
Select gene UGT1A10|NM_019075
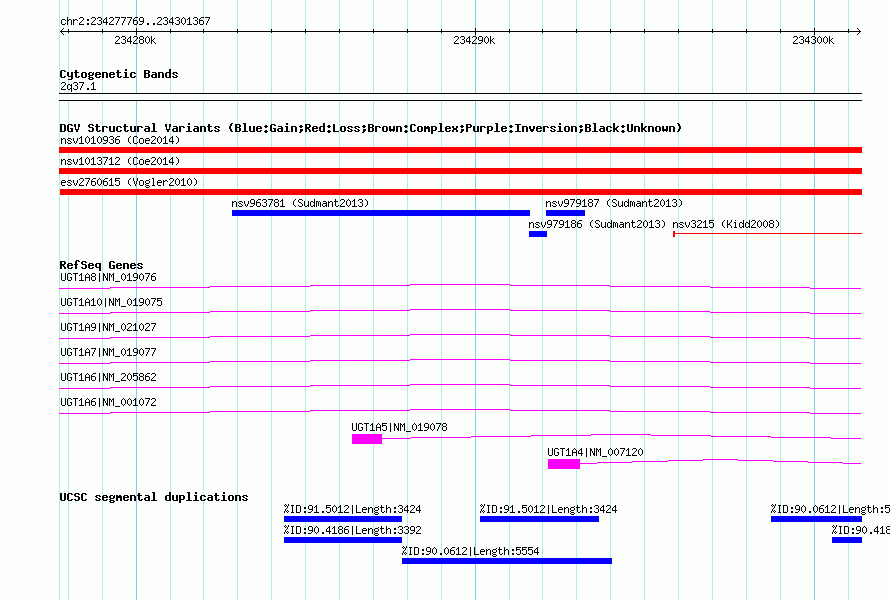point(111,303)
